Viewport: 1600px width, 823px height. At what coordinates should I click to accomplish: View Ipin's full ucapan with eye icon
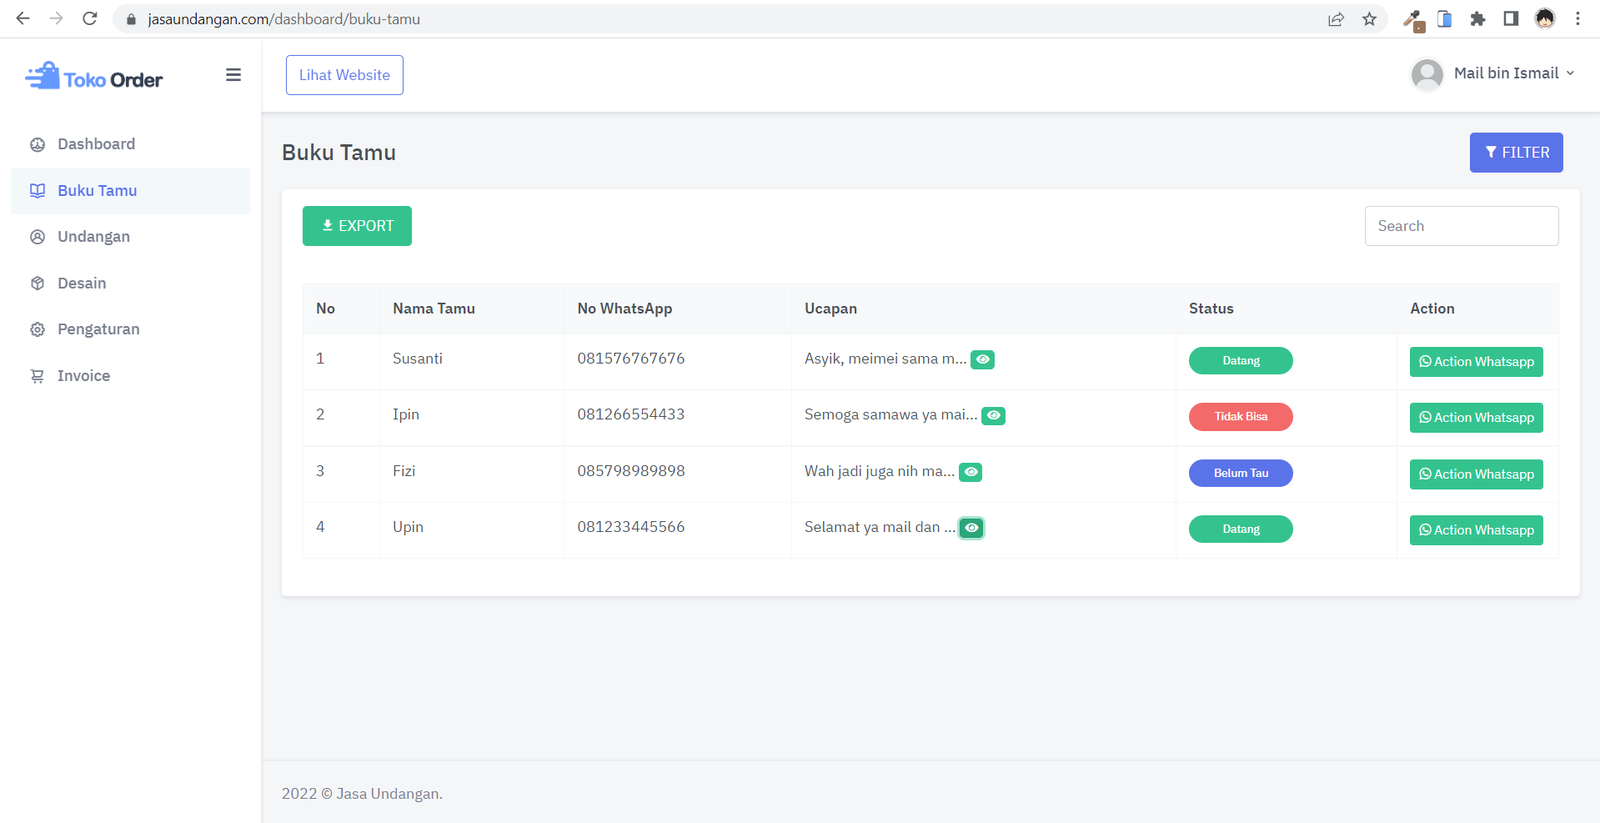(994, 416)
